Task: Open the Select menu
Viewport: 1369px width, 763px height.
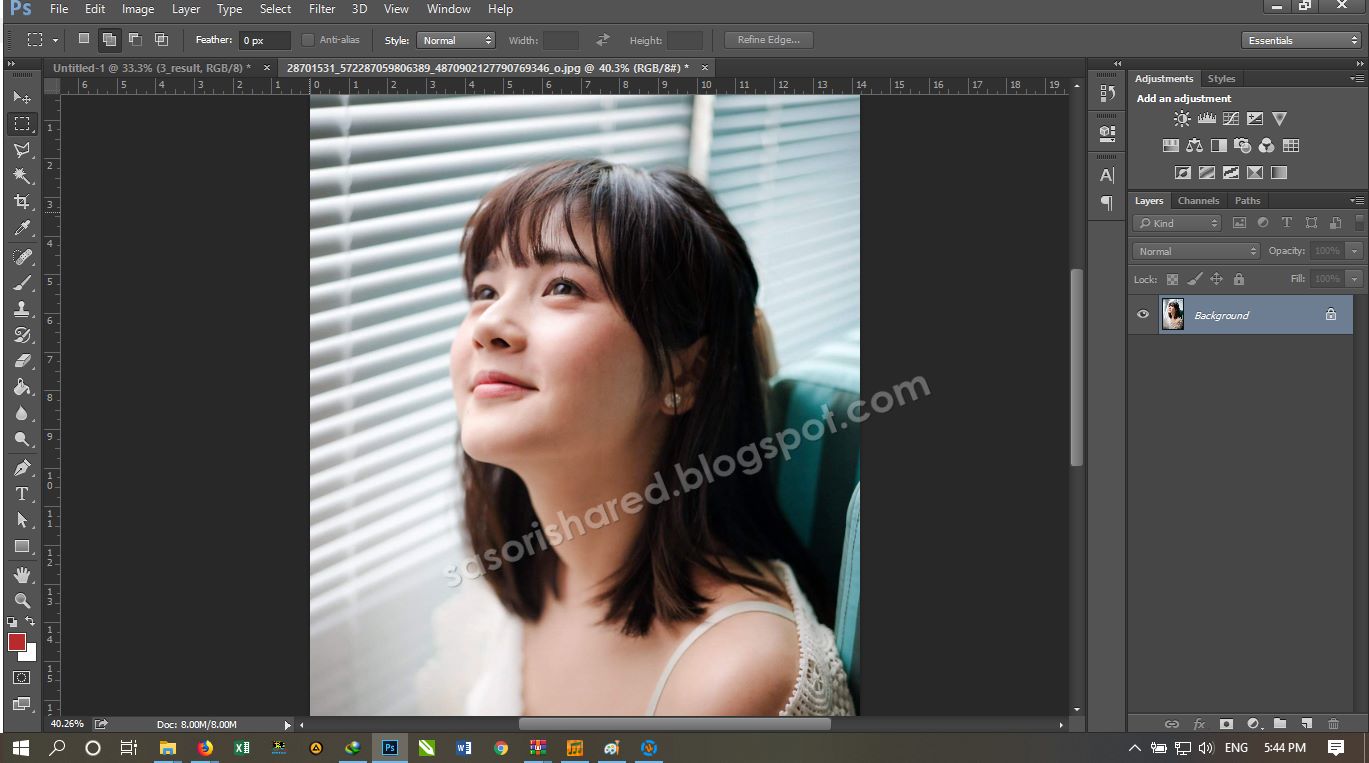Action: 275,9
